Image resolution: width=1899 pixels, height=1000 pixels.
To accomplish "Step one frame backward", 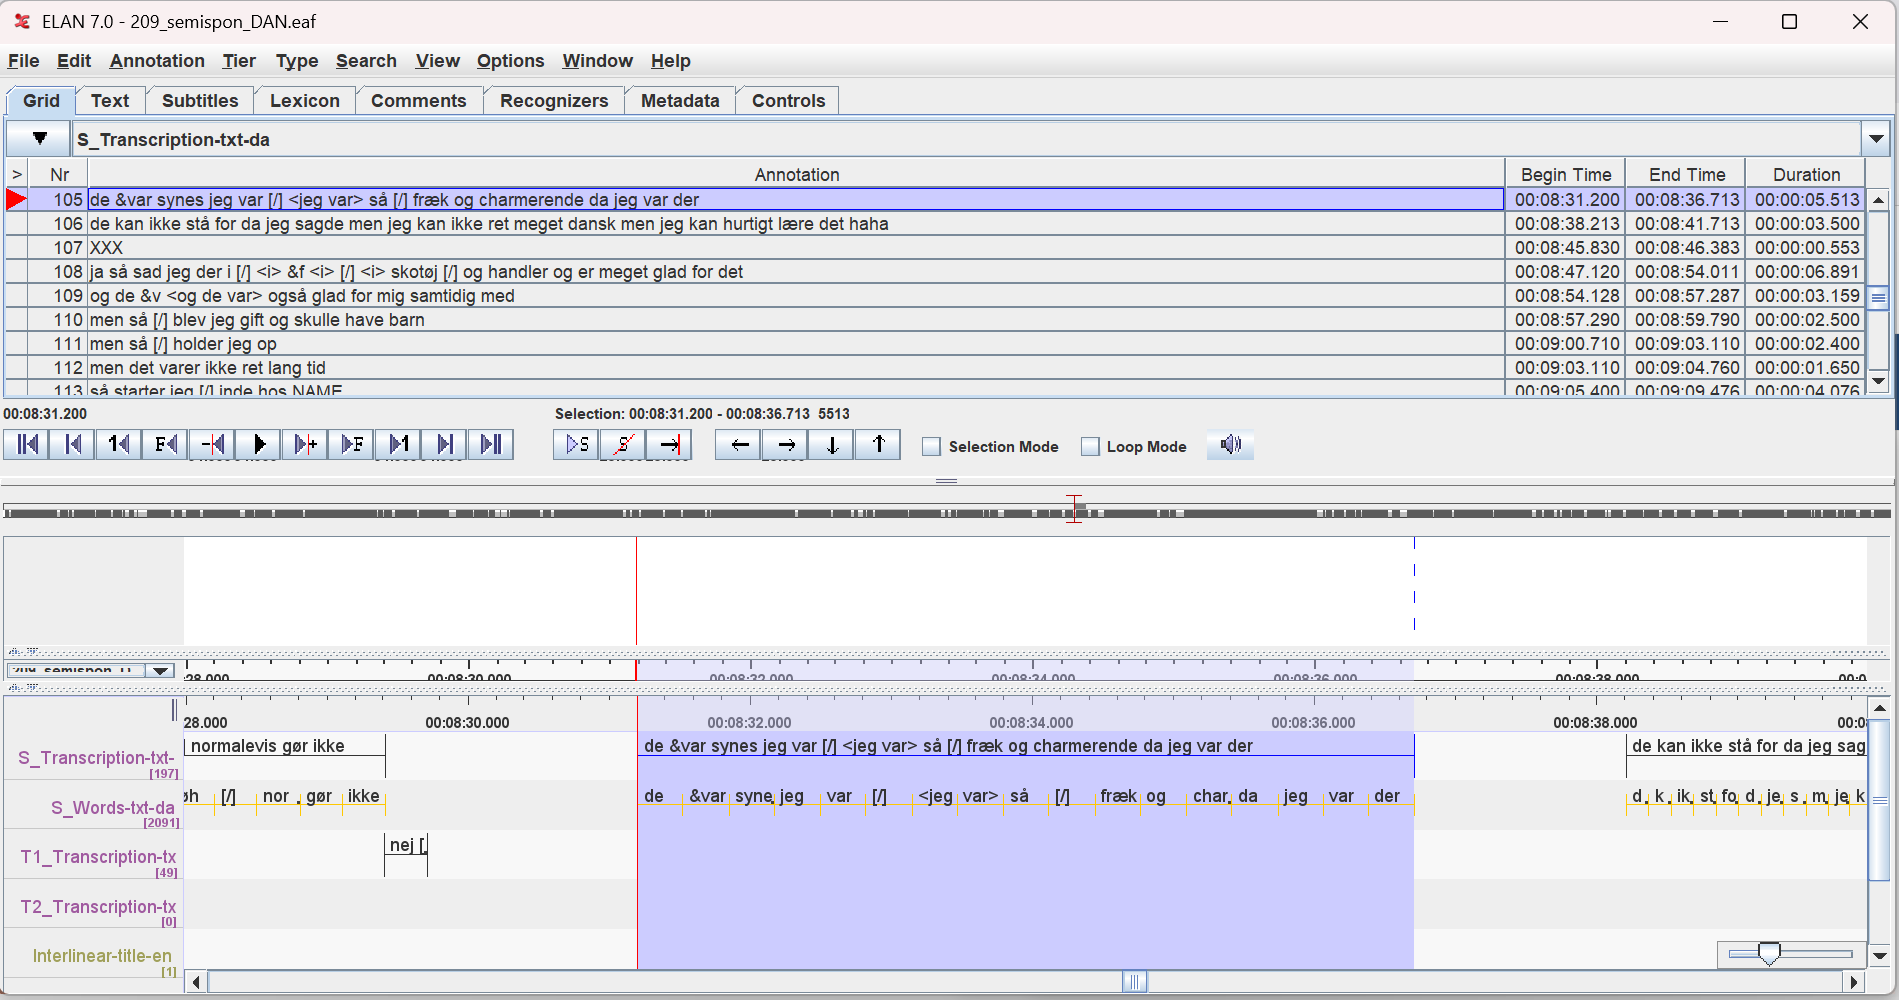I will (x=165, y=445).
